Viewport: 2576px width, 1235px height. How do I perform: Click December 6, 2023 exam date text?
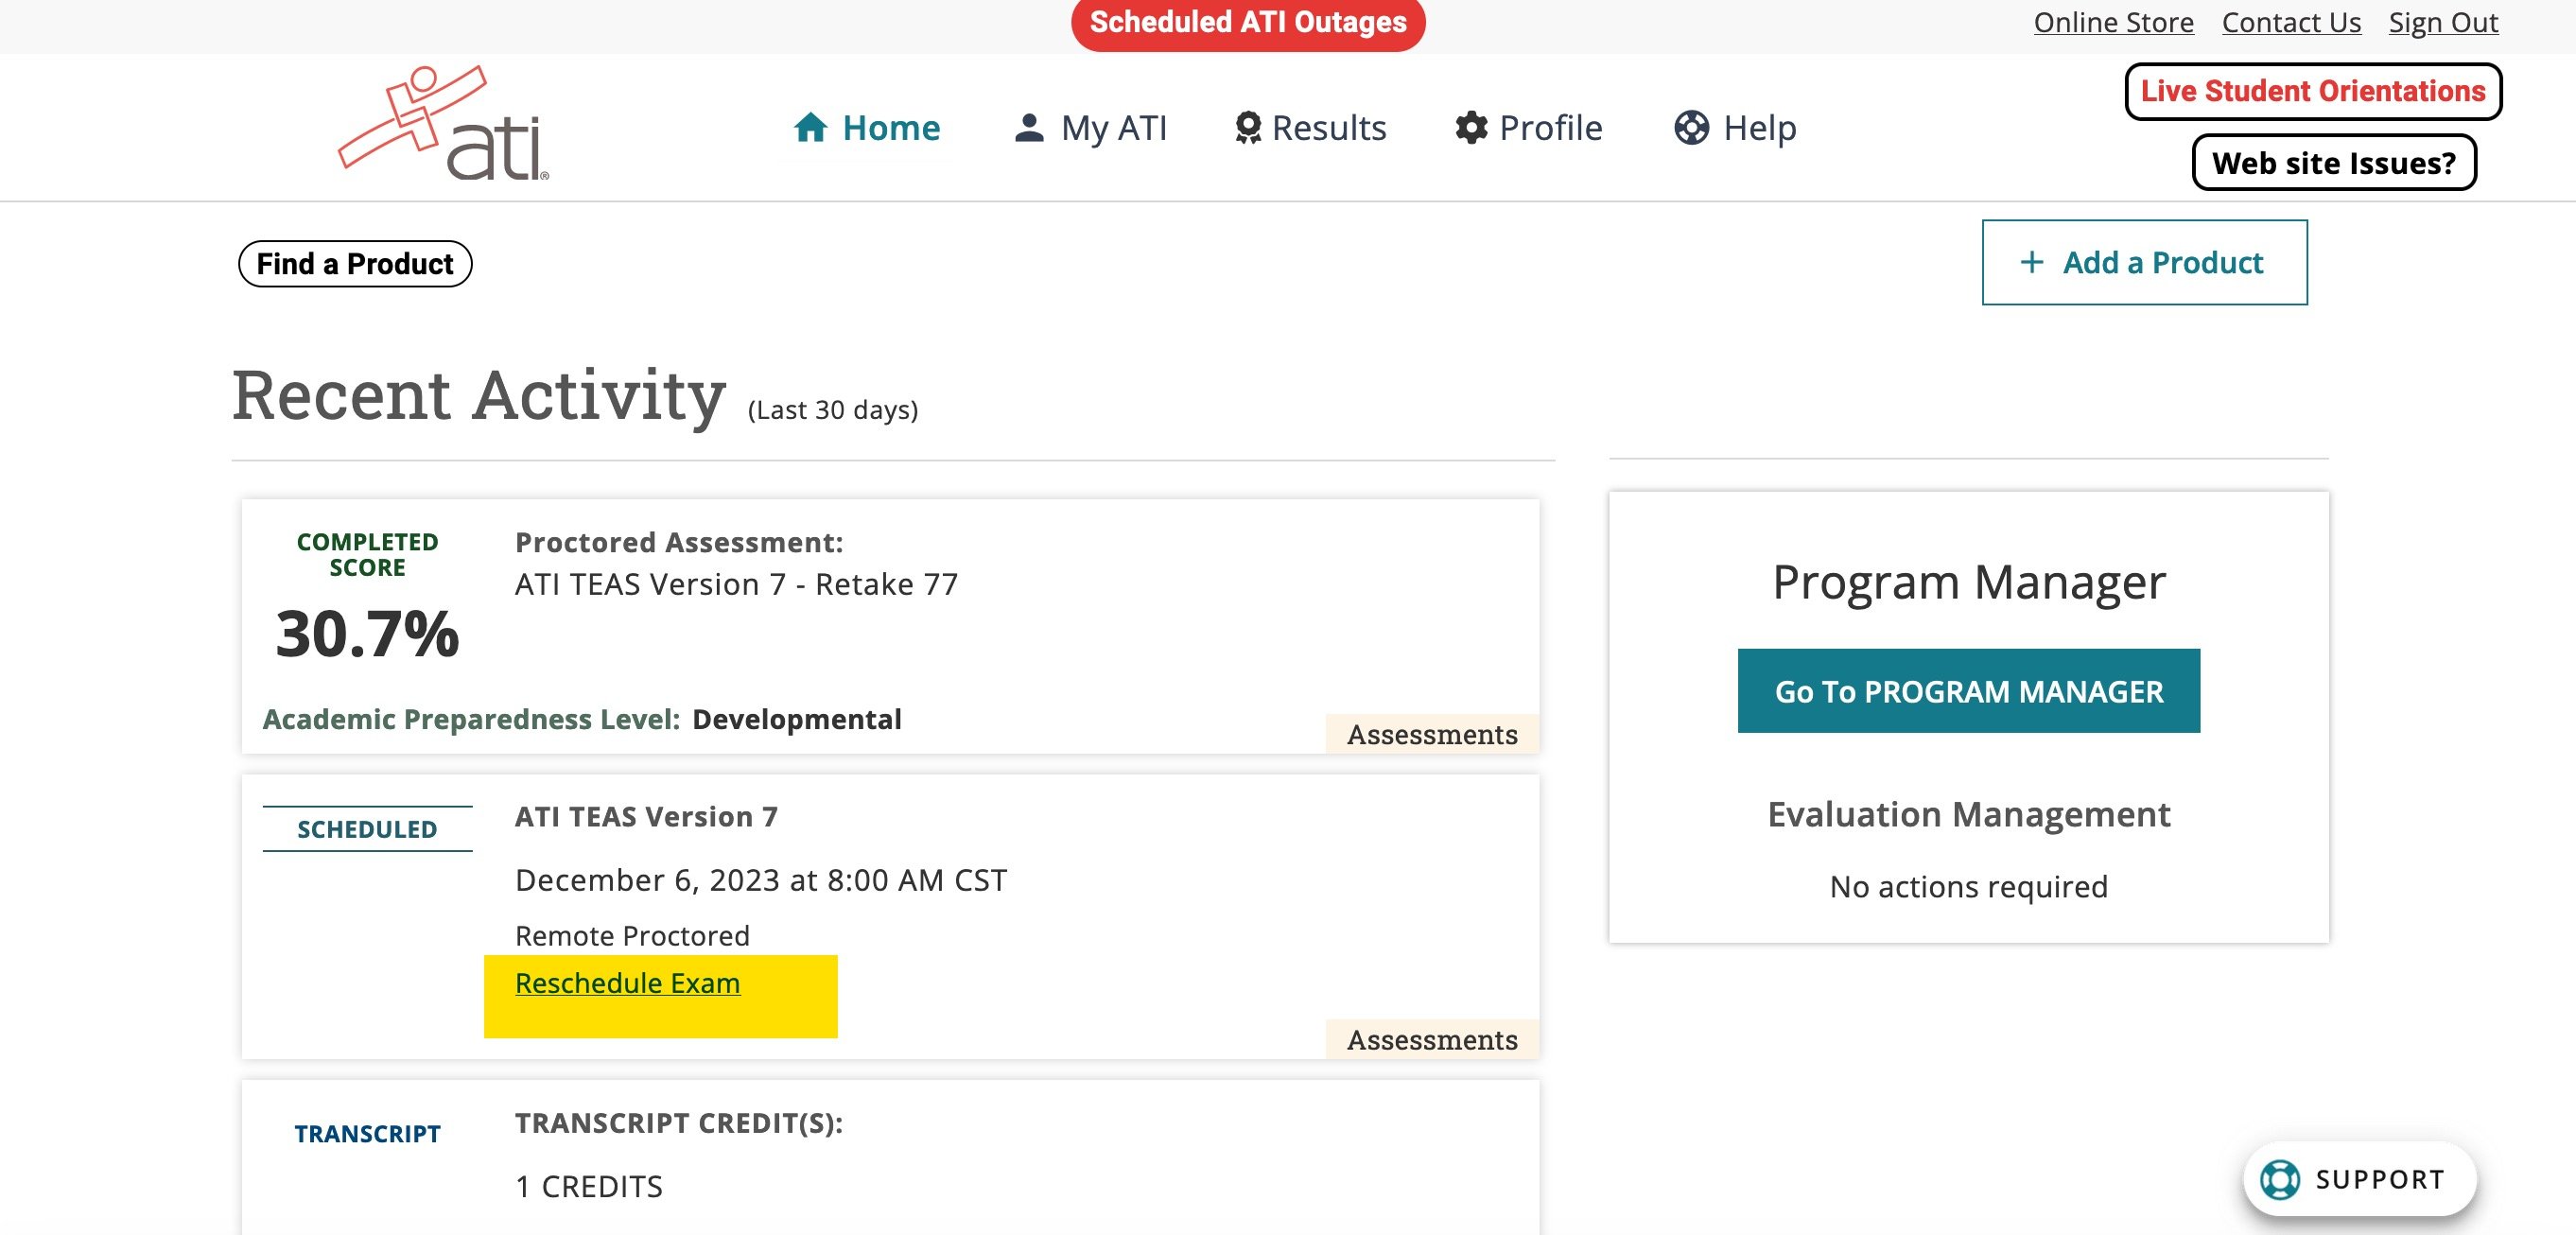(x=761, y=880)
